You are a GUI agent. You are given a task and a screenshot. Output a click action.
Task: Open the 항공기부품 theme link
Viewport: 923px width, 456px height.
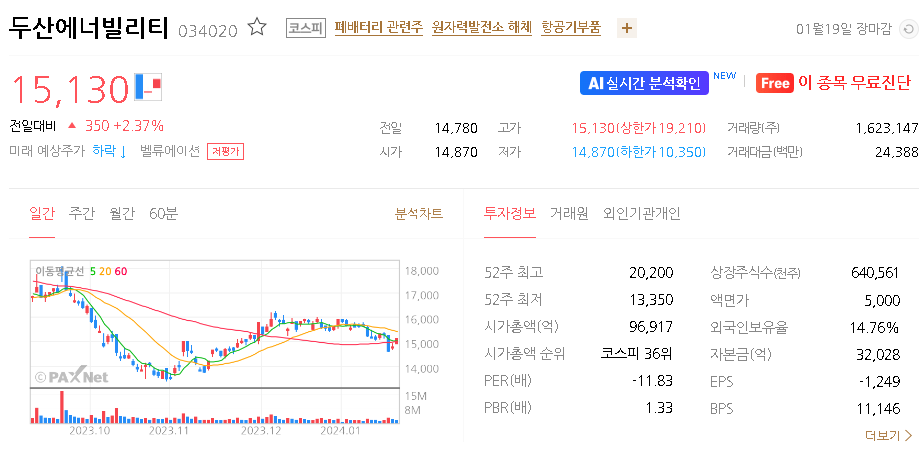click(x=570, y=28)
